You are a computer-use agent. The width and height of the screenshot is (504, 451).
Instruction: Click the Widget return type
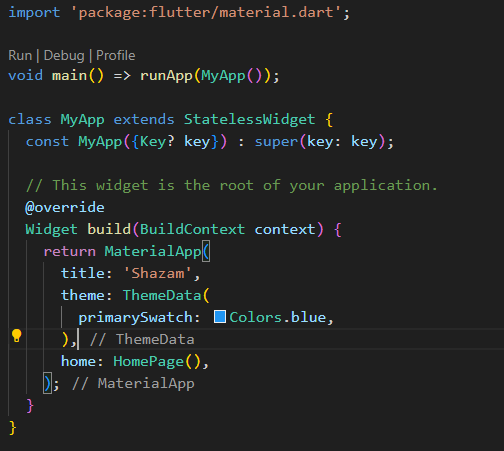[51, 229]
